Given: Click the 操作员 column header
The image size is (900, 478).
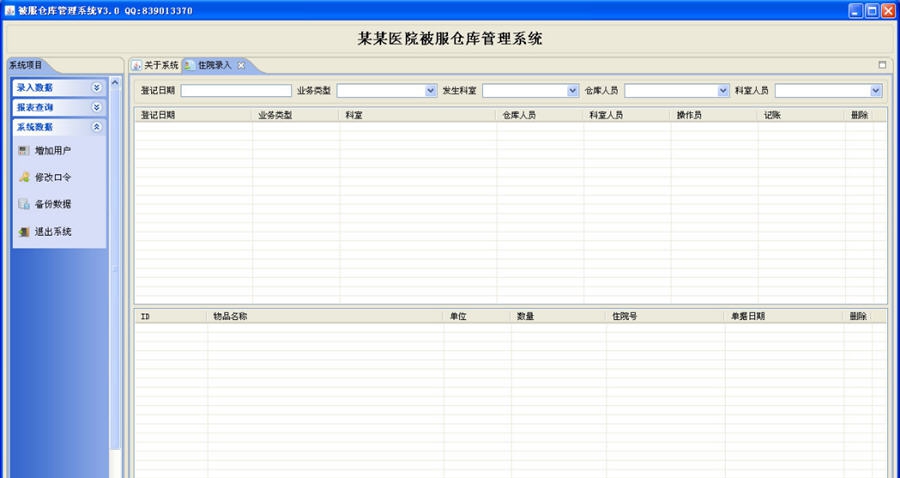Looking at the screenshot, I should (714, 115).
